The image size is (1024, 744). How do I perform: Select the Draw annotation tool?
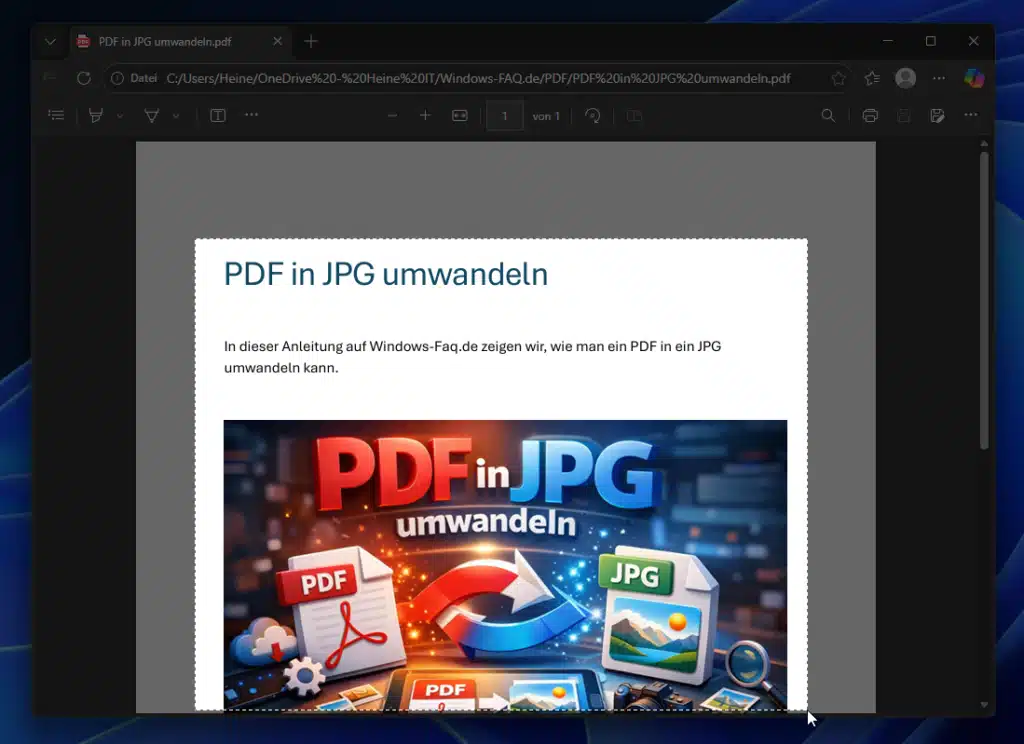[x=96, y=115]
